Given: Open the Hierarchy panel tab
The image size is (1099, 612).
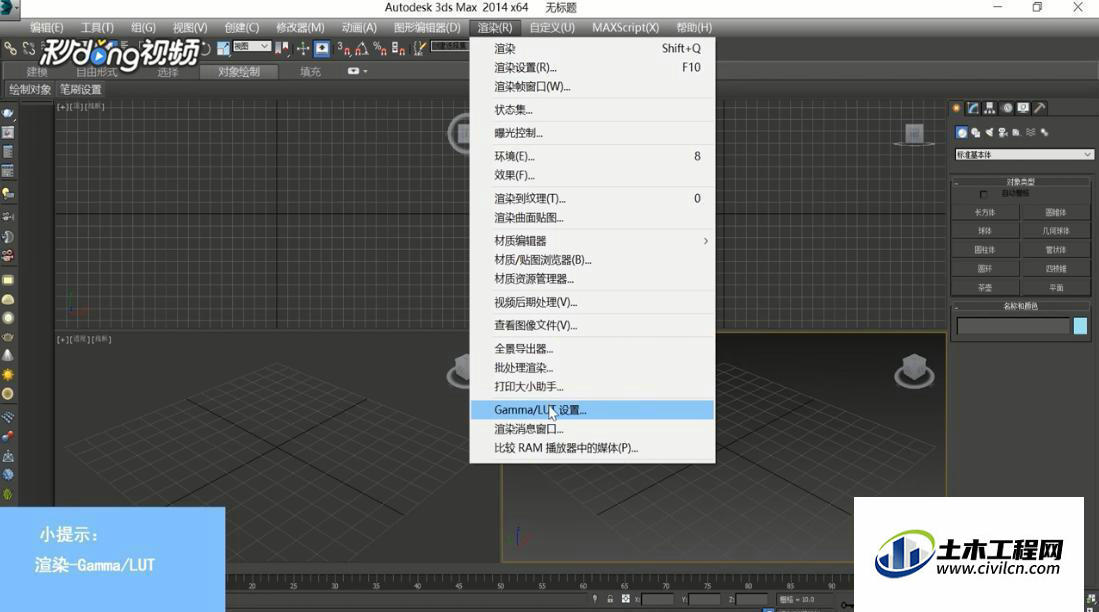Looking at the screenshot, I should 990,108.
